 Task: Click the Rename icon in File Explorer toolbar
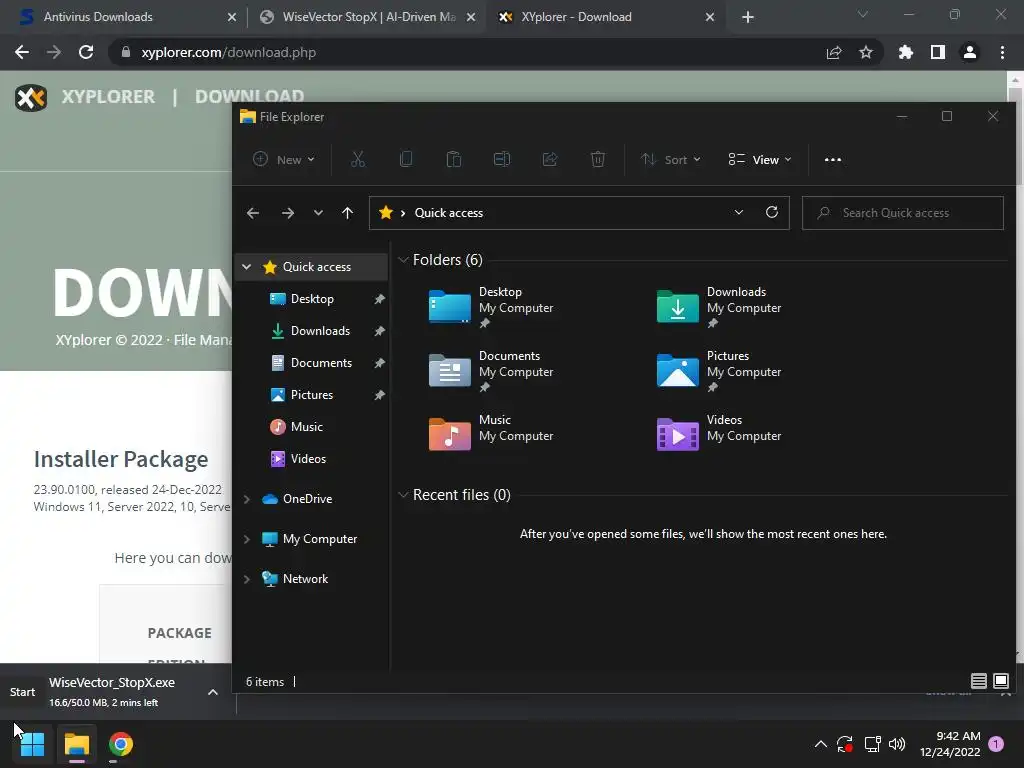(x=502, y=159)
